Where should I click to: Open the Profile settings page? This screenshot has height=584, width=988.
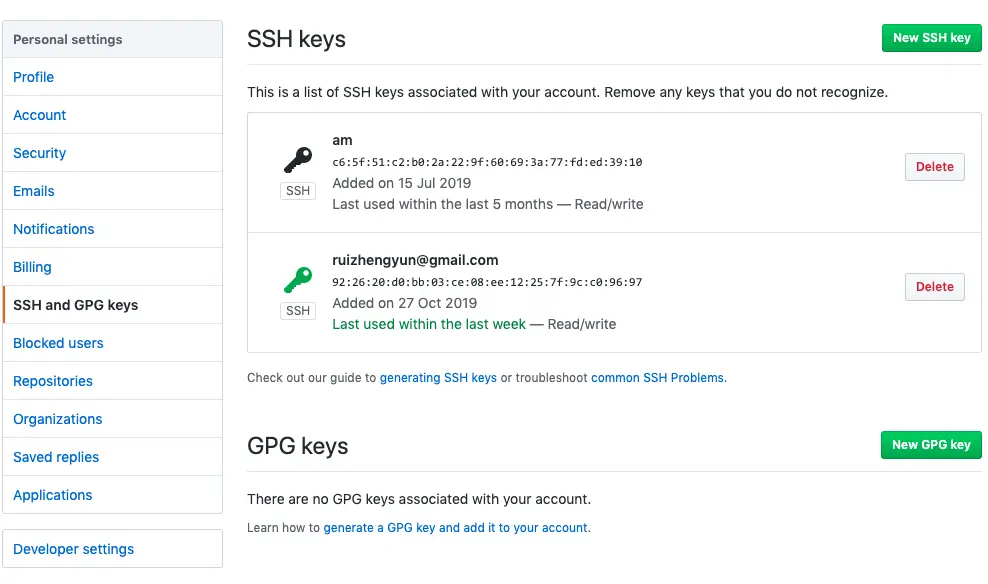pos(34,77)
